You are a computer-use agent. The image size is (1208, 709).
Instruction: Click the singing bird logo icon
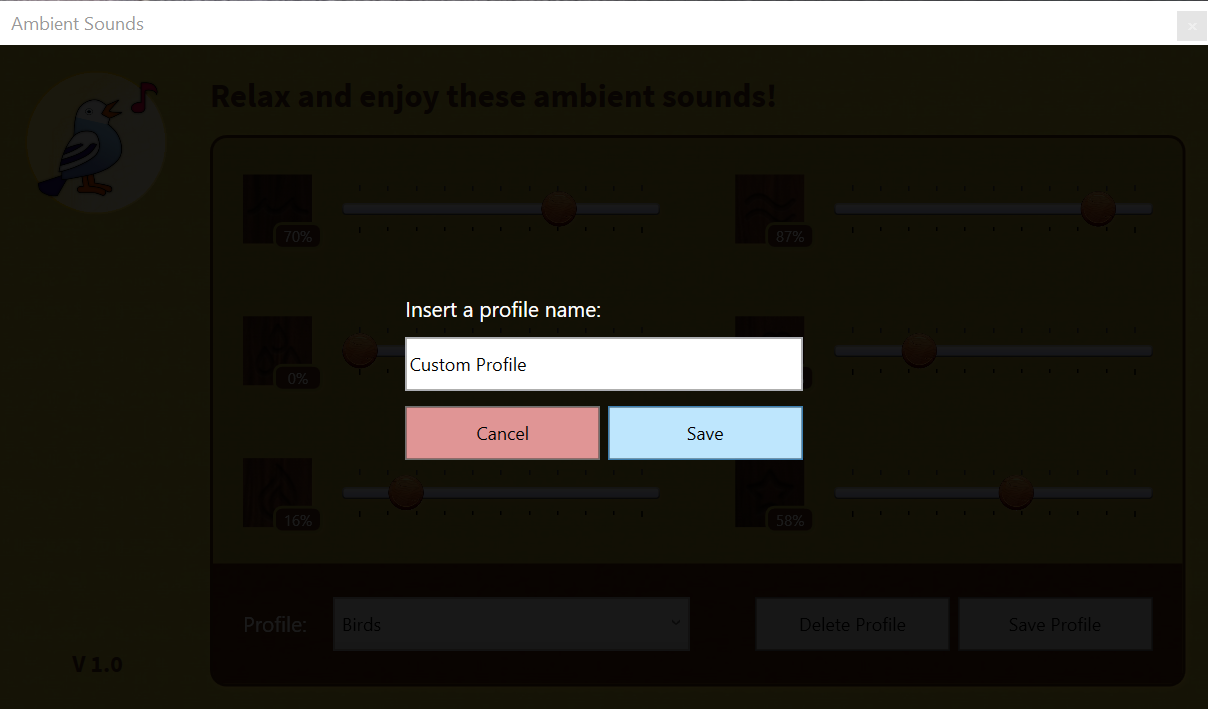click(95, 140)
